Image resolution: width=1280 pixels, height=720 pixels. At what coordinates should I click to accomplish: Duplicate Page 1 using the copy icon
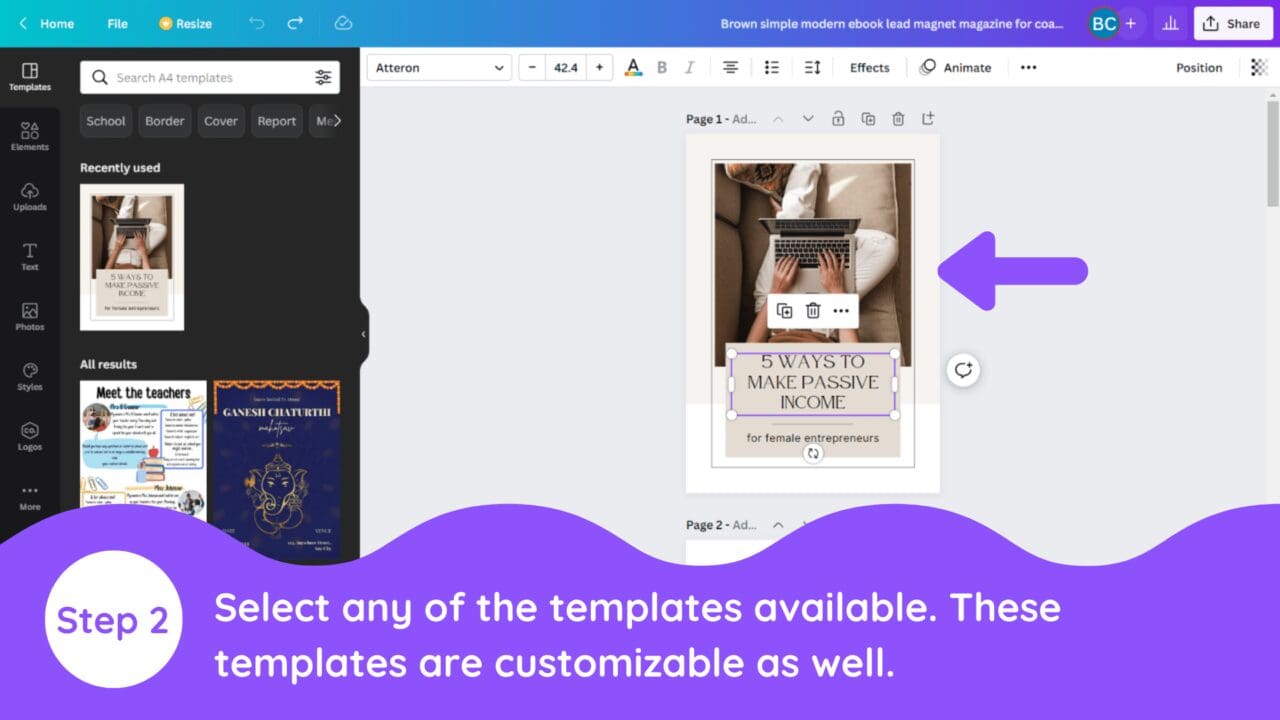868,118
